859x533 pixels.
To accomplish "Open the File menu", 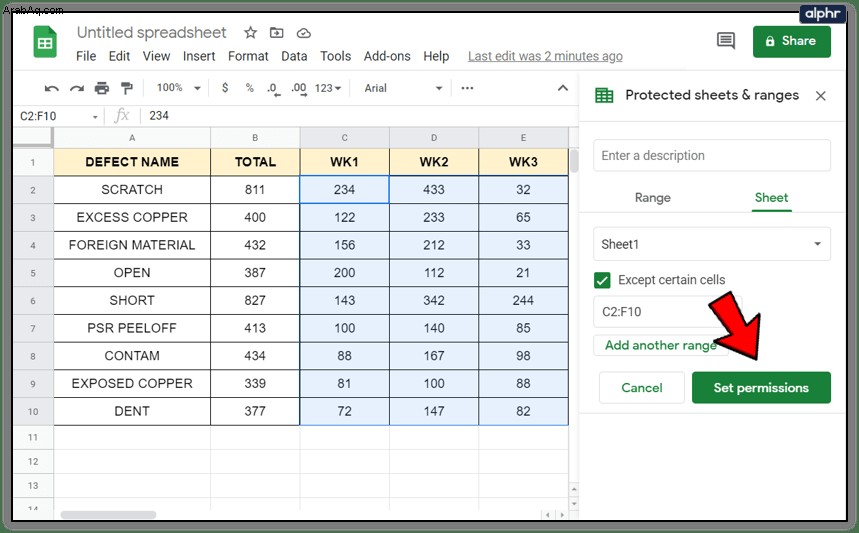I will pos(86,56).
